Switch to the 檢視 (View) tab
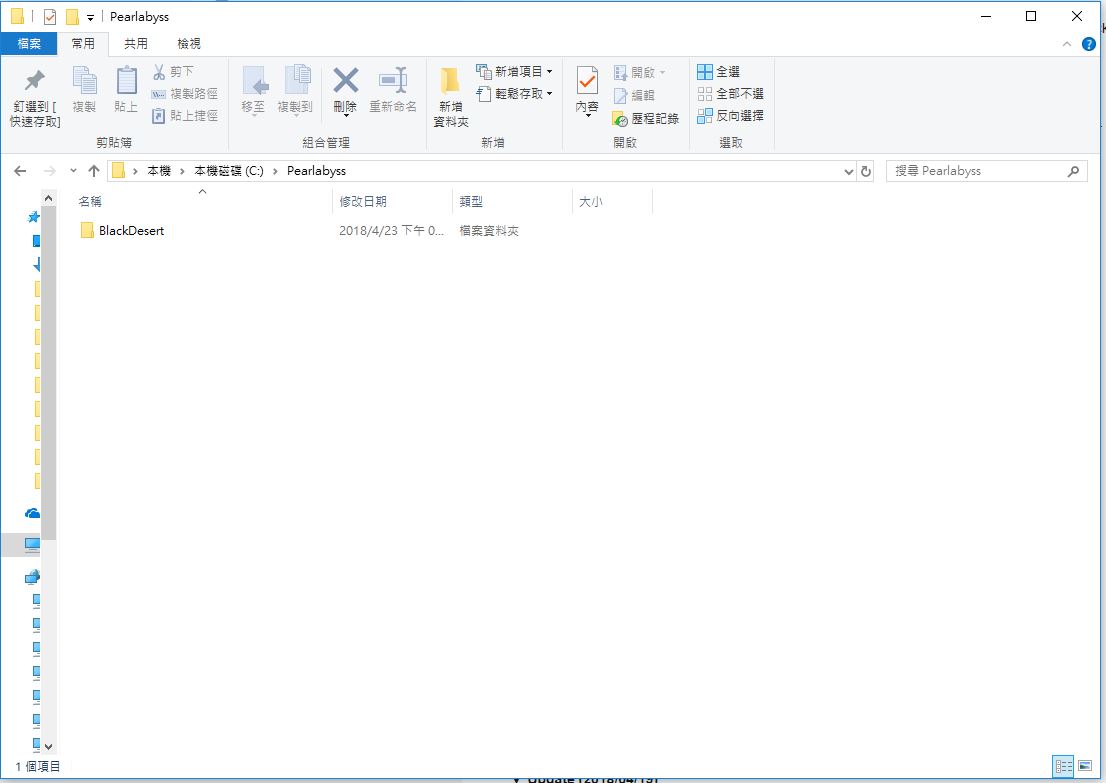The image size is (1106, 783). click(189, 44)
